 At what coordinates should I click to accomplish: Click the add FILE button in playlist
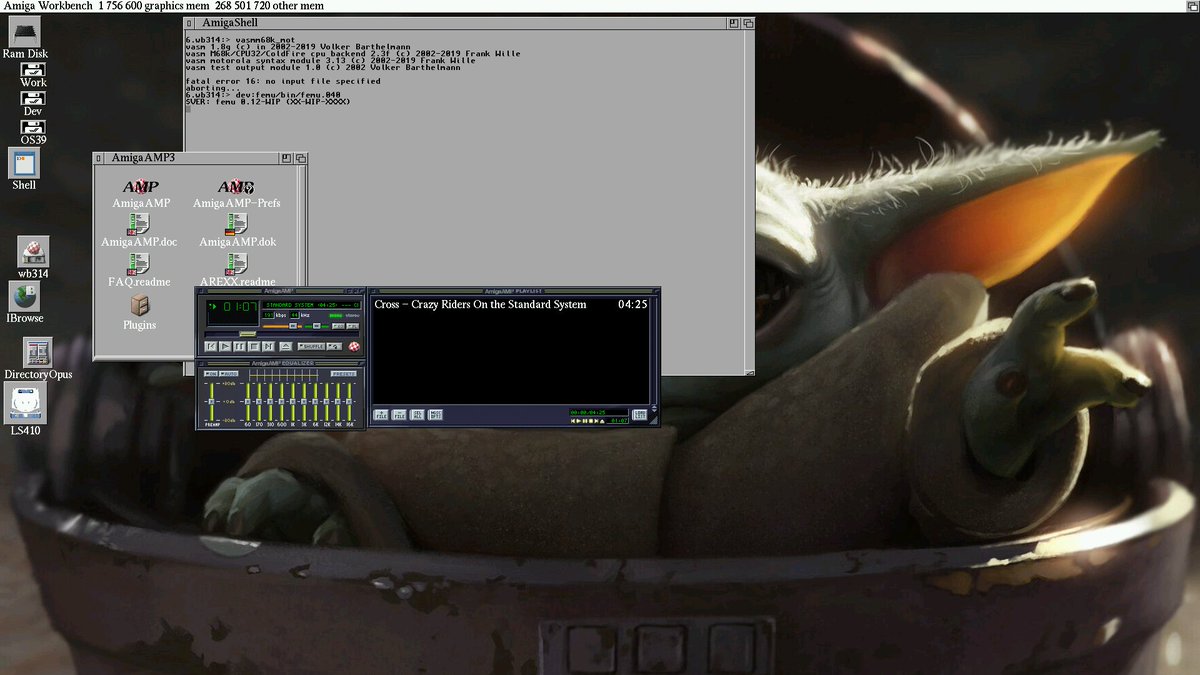click(x=381, y=415)
